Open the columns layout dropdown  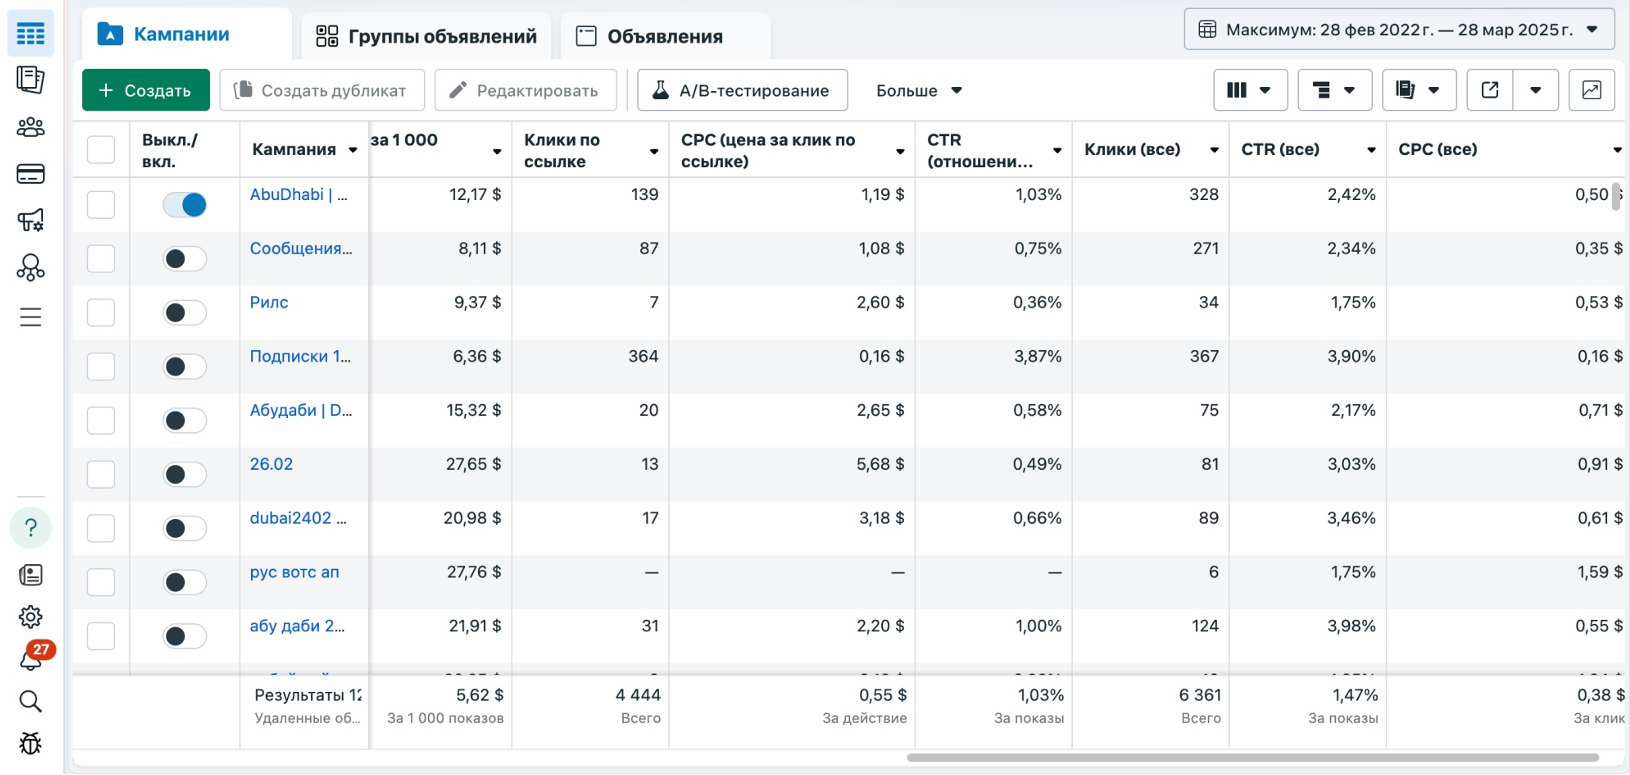point(1249,90)
